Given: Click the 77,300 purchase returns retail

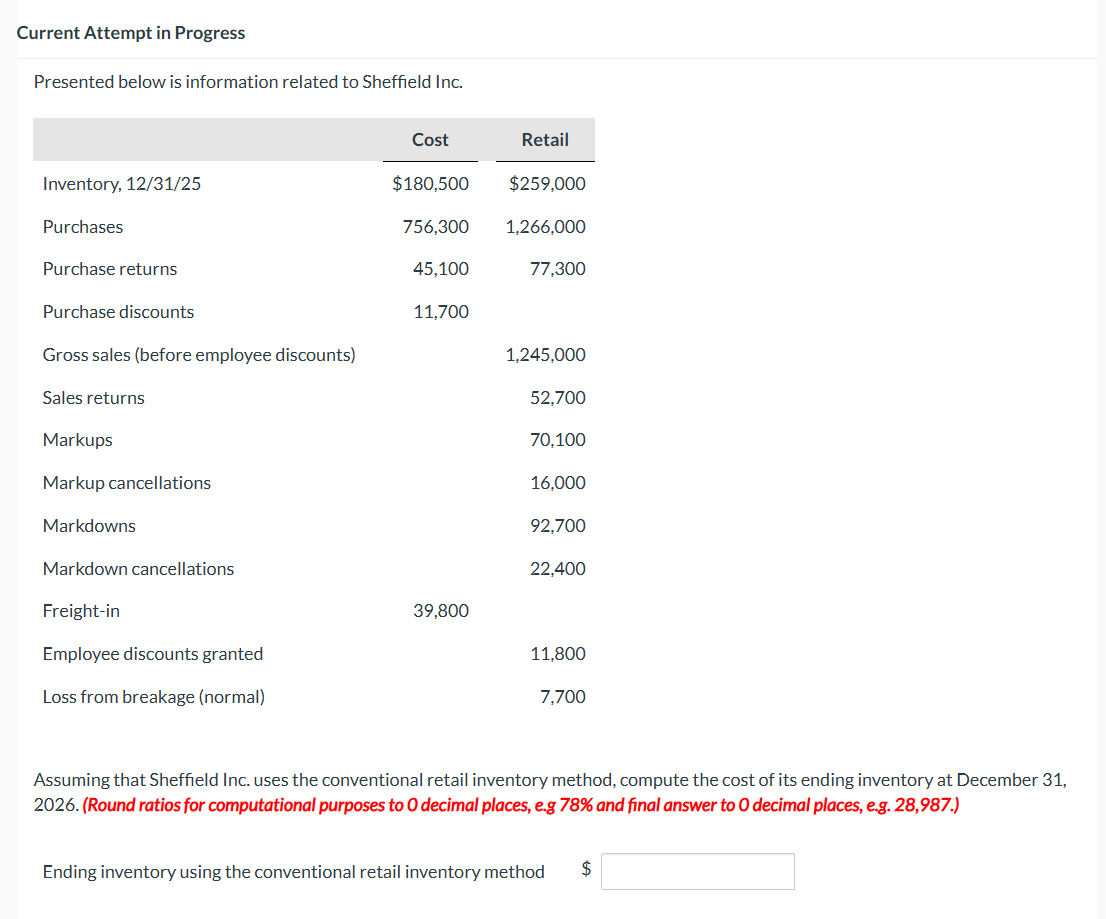Looking at the screenshot, I should point(558,269).
